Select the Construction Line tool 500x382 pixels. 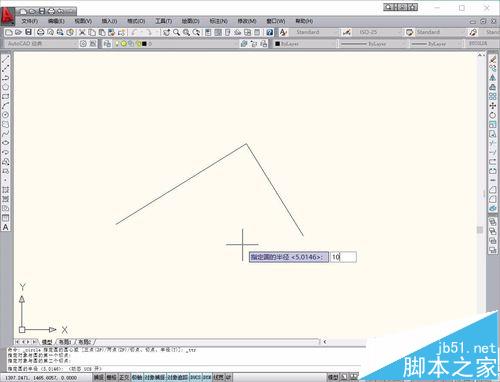pos(6,69)
